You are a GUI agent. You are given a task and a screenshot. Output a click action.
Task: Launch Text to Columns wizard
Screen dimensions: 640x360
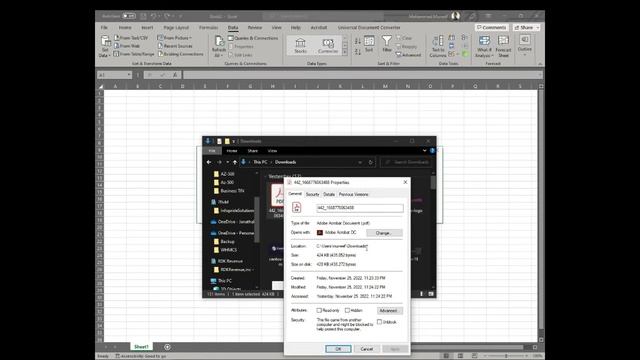coord(438,46)
